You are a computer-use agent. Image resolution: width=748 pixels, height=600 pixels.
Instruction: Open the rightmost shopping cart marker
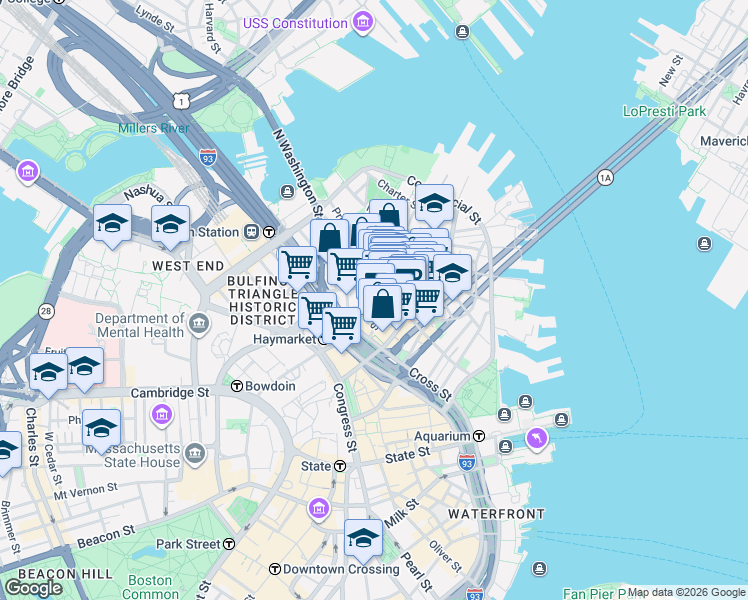click(427, 300)
